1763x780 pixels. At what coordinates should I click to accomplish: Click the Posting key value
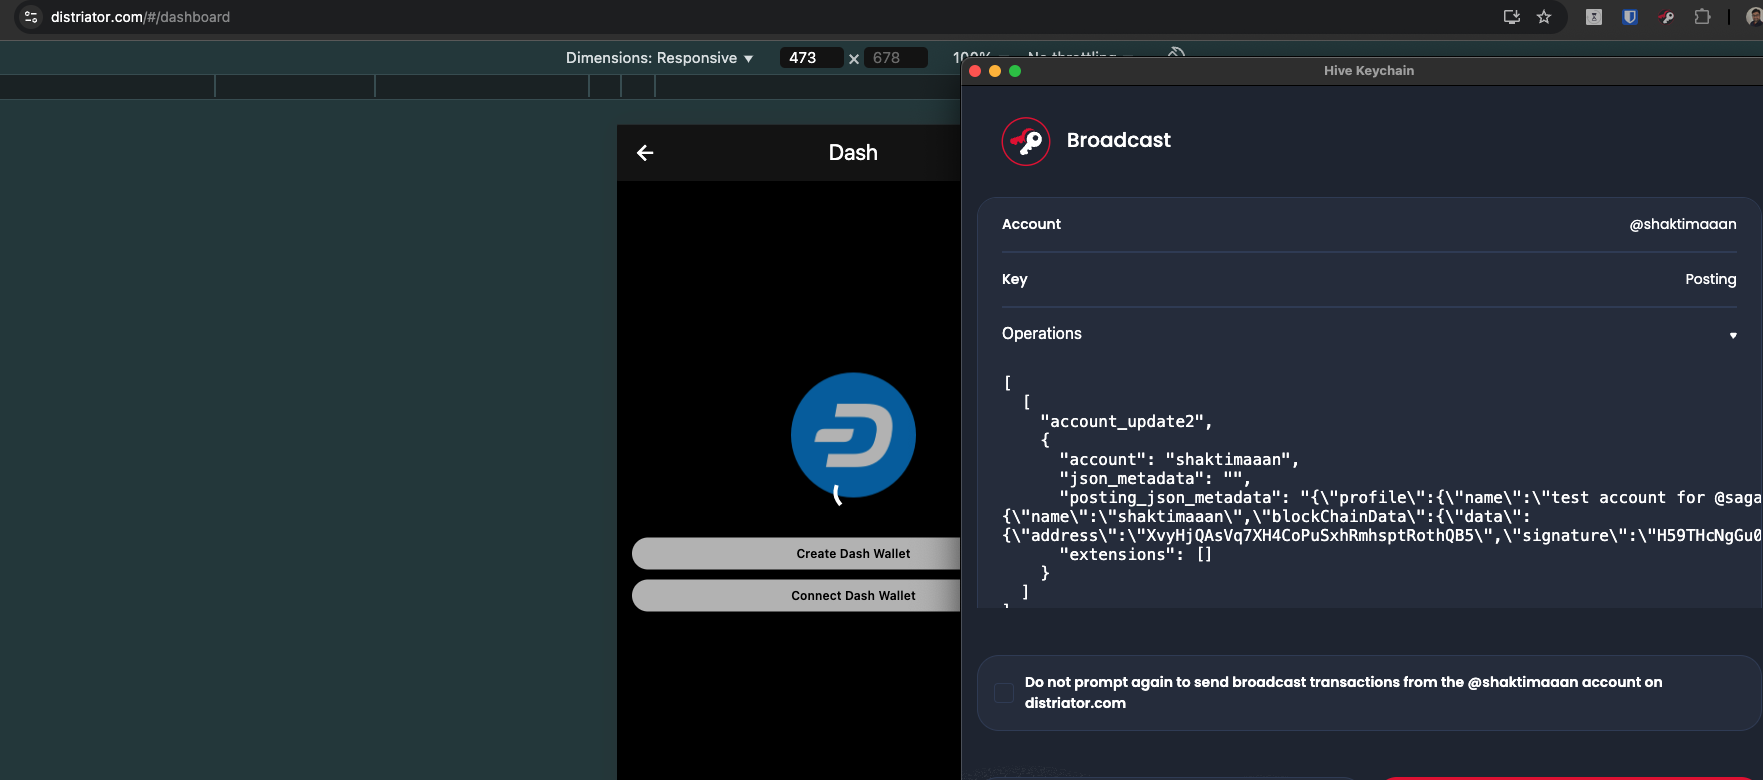coord(1711,279)
